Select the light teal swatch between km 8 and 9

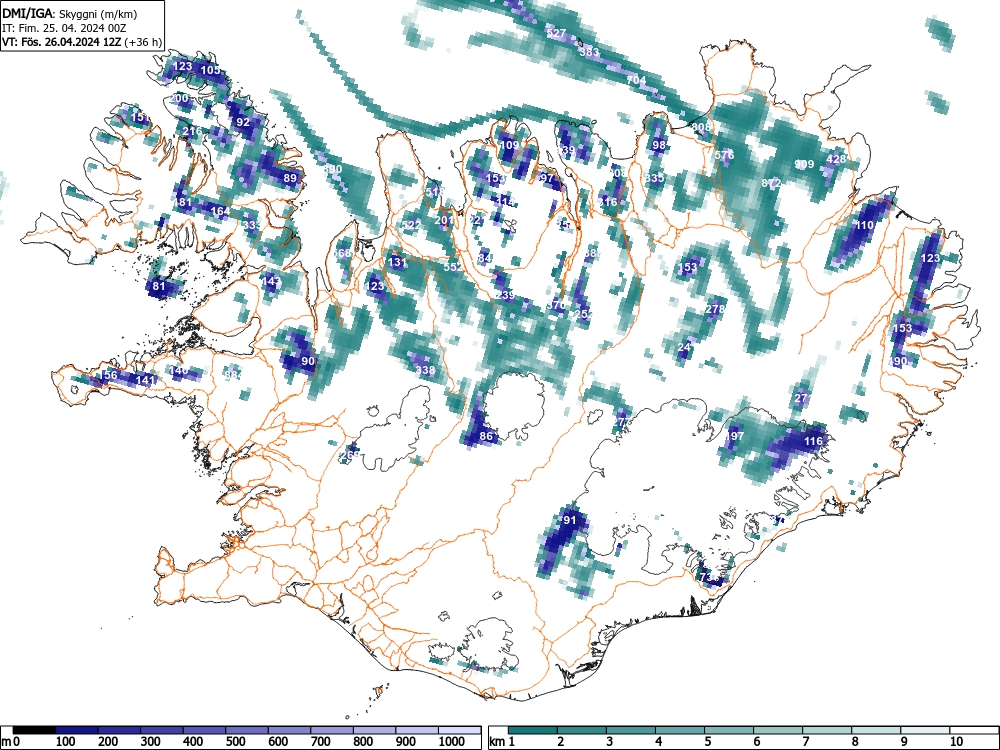[x=876, y=730]
